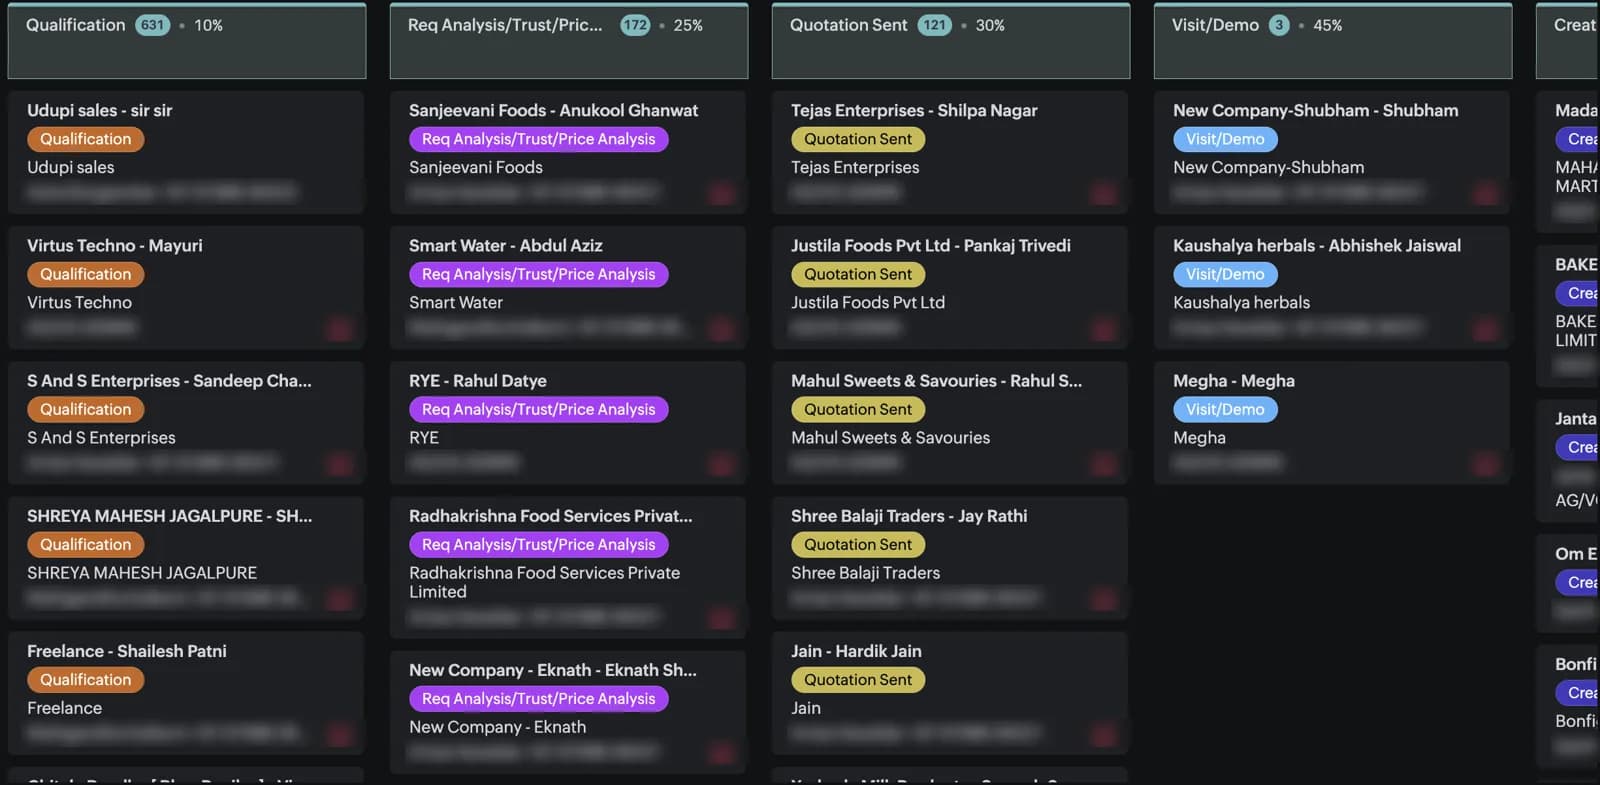1600x785 pixels.
Task: Open the 'Jain - Hardik Jain' deal title
Action: [856, 651]
